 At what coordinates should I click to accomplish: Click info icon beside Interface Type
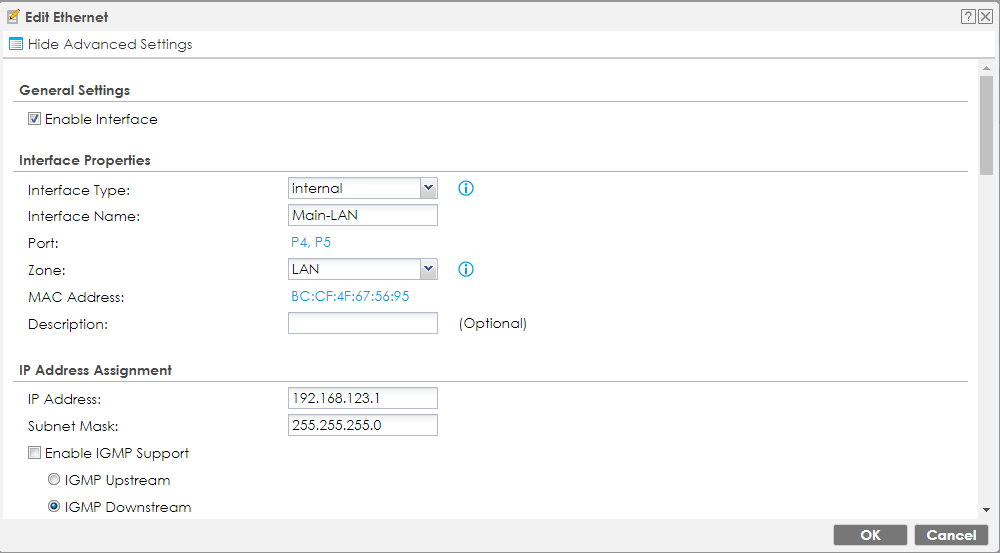tap(465, 188)
